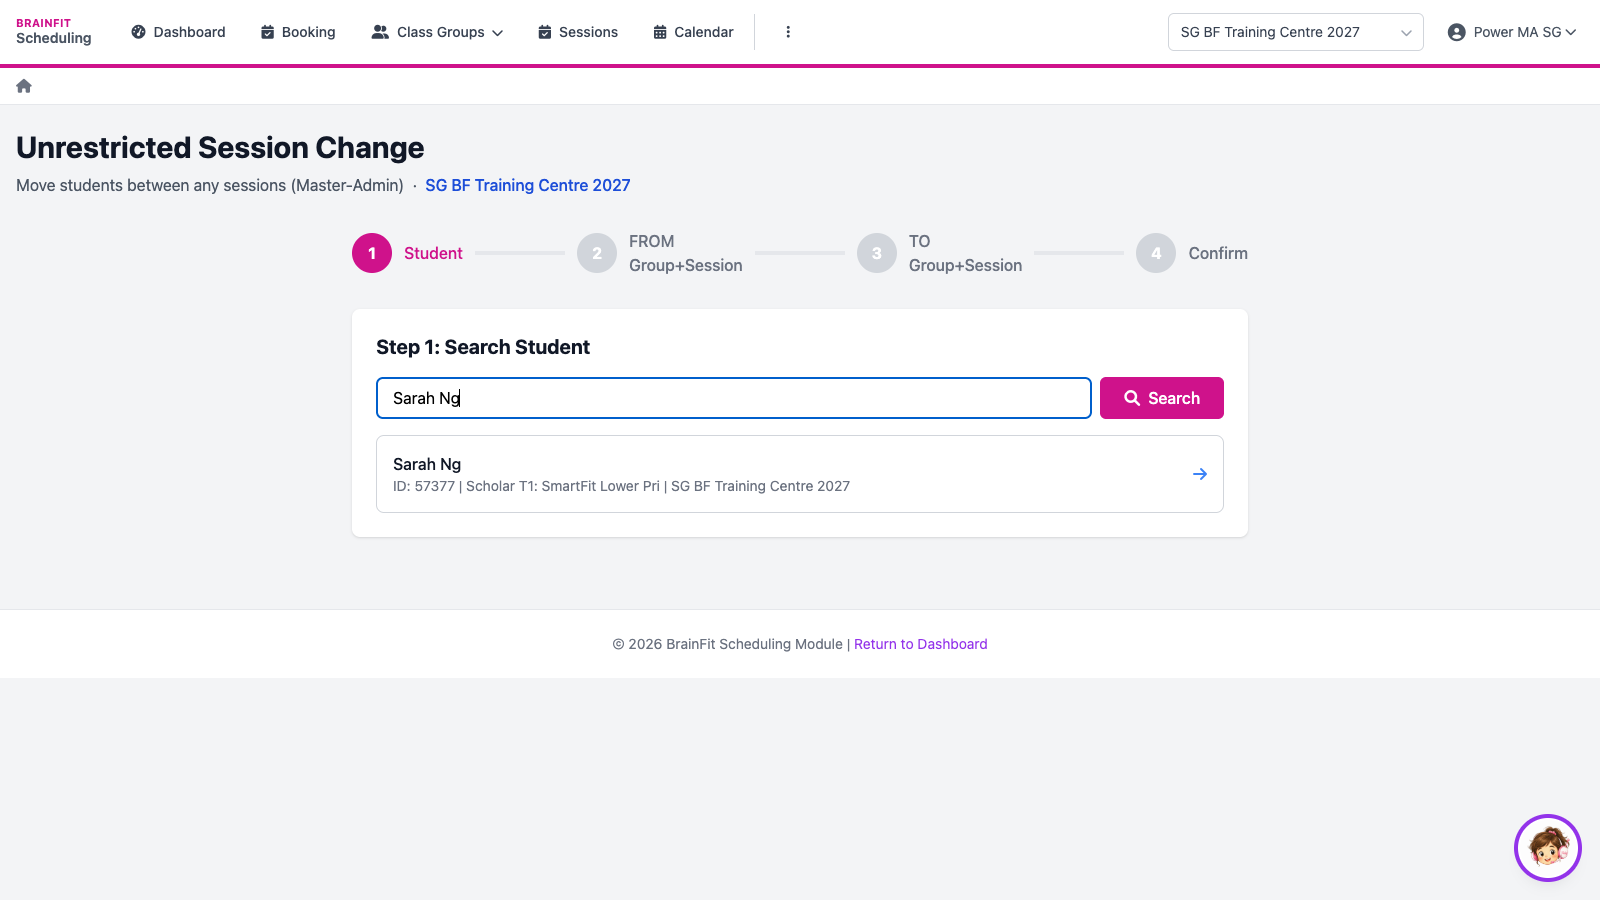
Task: Click step 1 Student circle
Action: pos(372,253)
